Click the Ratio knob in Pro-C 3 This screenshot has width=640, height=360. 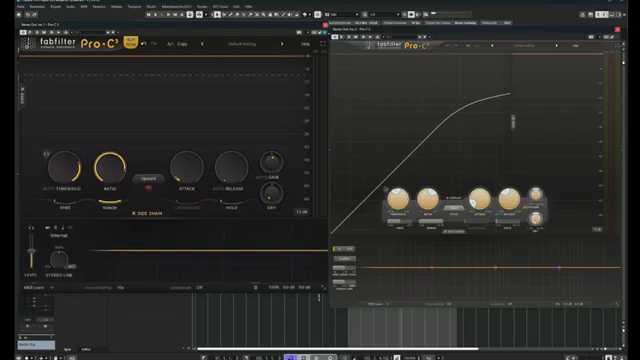[110, 167]
